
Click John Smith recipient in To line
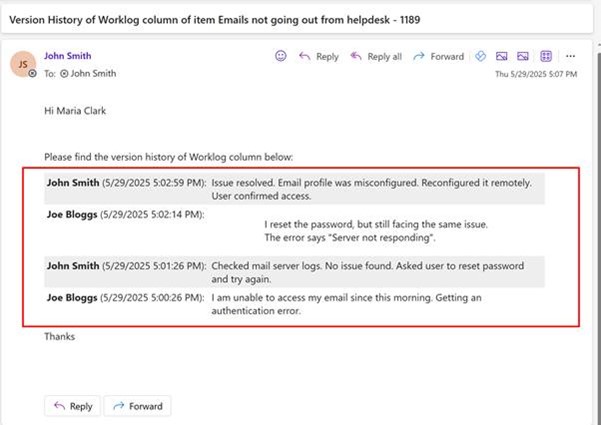[x=89, y=74]
